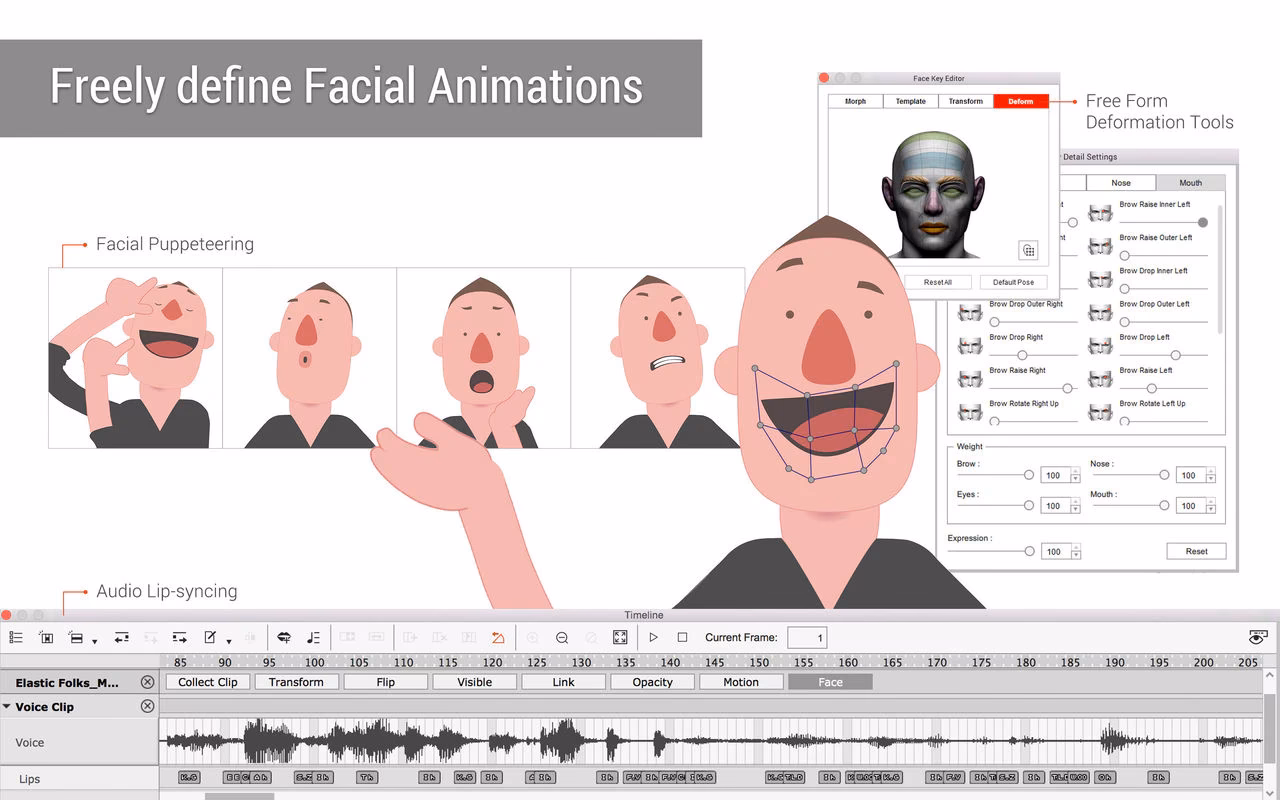Image resolution: width=1280 pixels, height=800 pixels.
Task: Click the Brow Raise Inner Left slider handle
Action: [x=1204, y=222]
